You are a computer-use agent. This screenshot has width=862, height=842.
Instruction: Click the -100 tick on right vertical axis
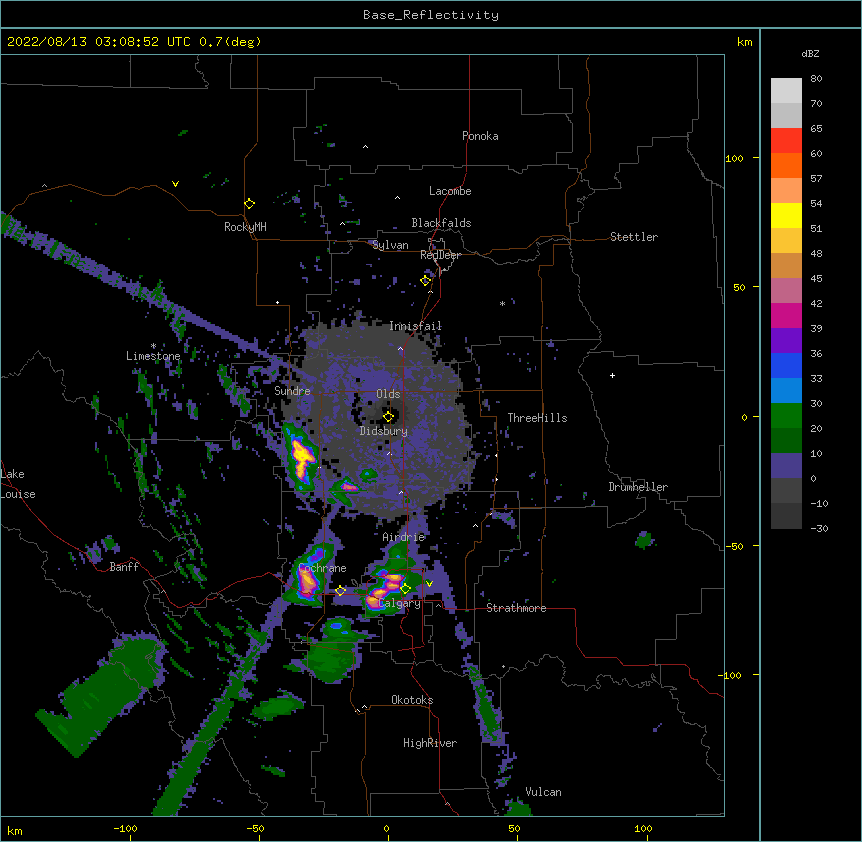[x=731, y=675]
